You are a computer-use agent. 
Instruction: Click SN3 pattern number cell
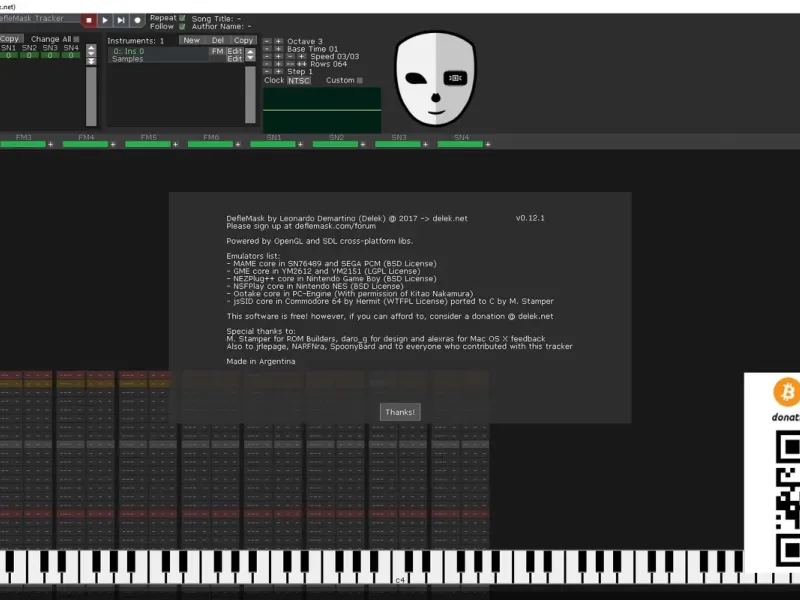click(50, 56)
